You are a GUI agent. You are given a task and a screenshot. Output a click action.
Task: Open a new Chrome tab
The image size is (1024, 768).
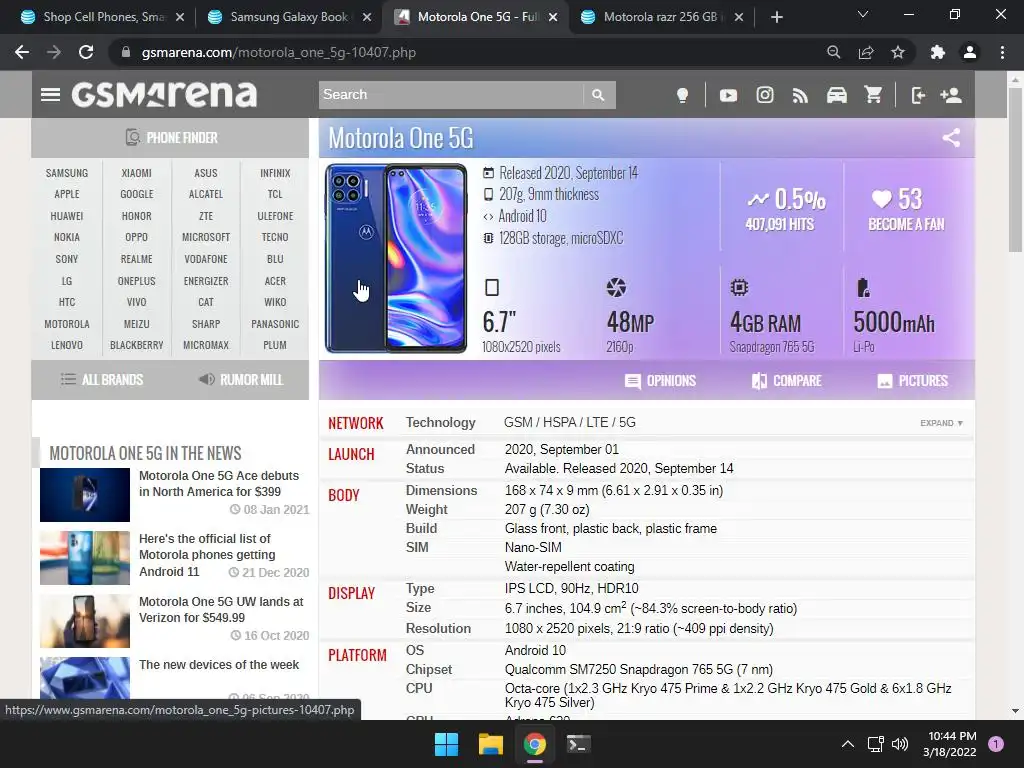pos(776,17)
